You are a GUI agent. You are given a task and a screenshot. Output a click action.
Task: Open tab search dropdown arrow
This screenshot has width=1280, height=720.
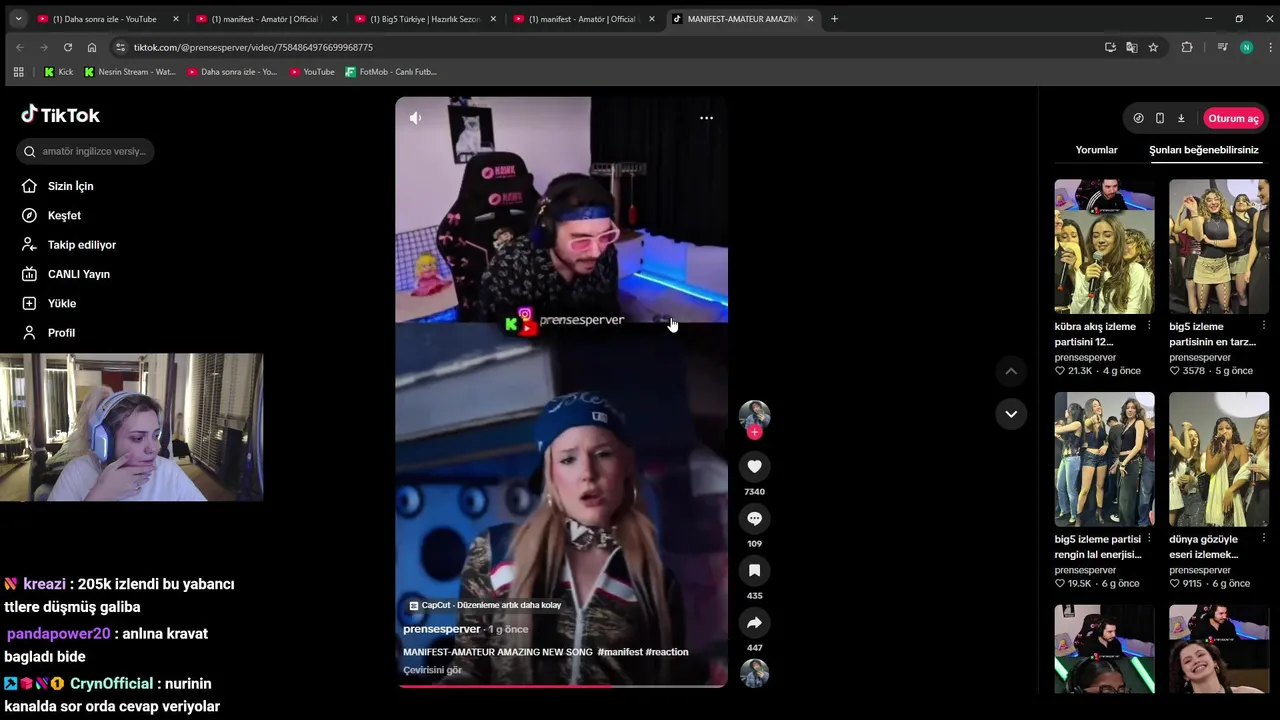pyautogui.click(x=17, y=18)
